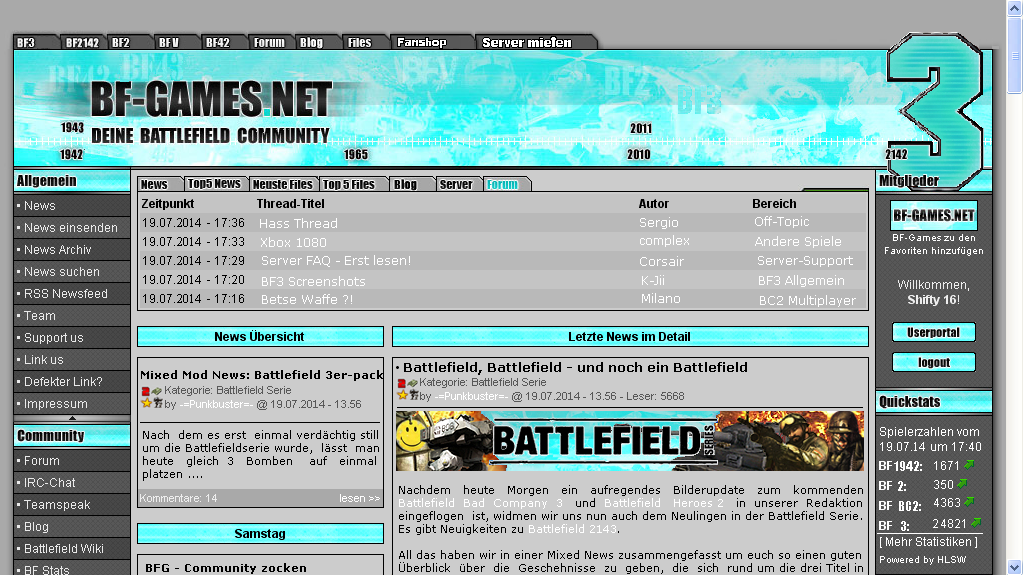Click the BF-GAMES.NET favorites badge in Mitglieder

[934, 215]
